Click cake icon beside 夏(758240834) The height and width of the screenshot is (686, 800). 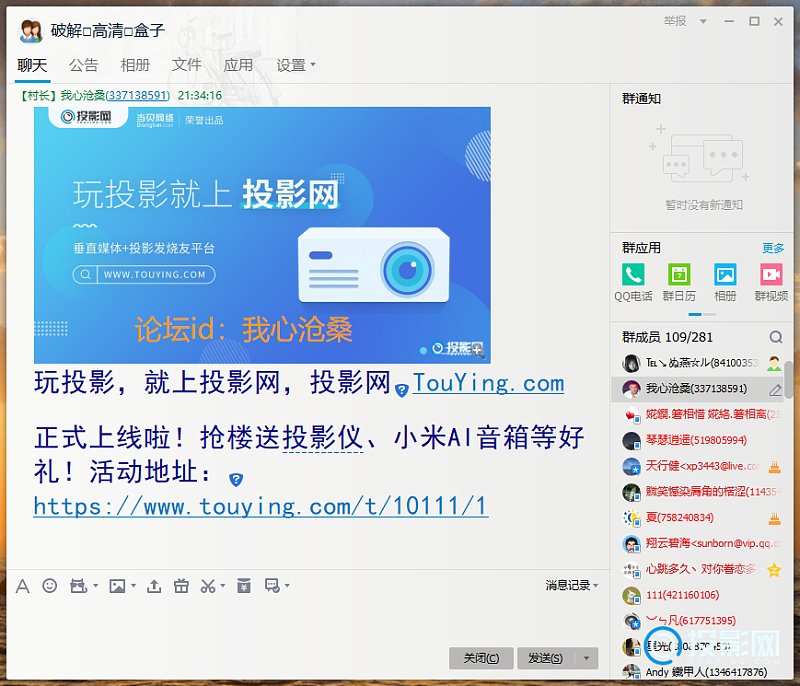tap(774, 518)
